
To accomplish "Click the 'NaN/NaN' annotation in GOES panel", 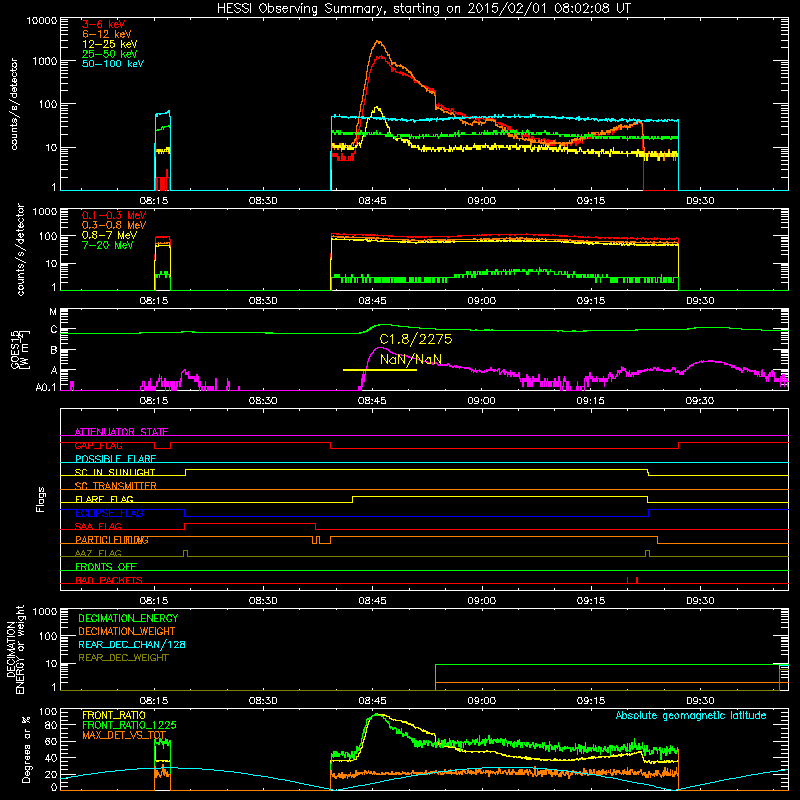I will pos(411,359).
